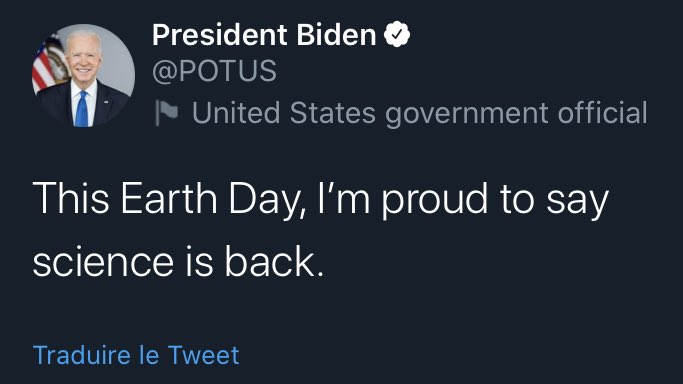Screen dimensions: 683x384
Task: Click the blue tie in profile picture
Action: click(82, 109)
